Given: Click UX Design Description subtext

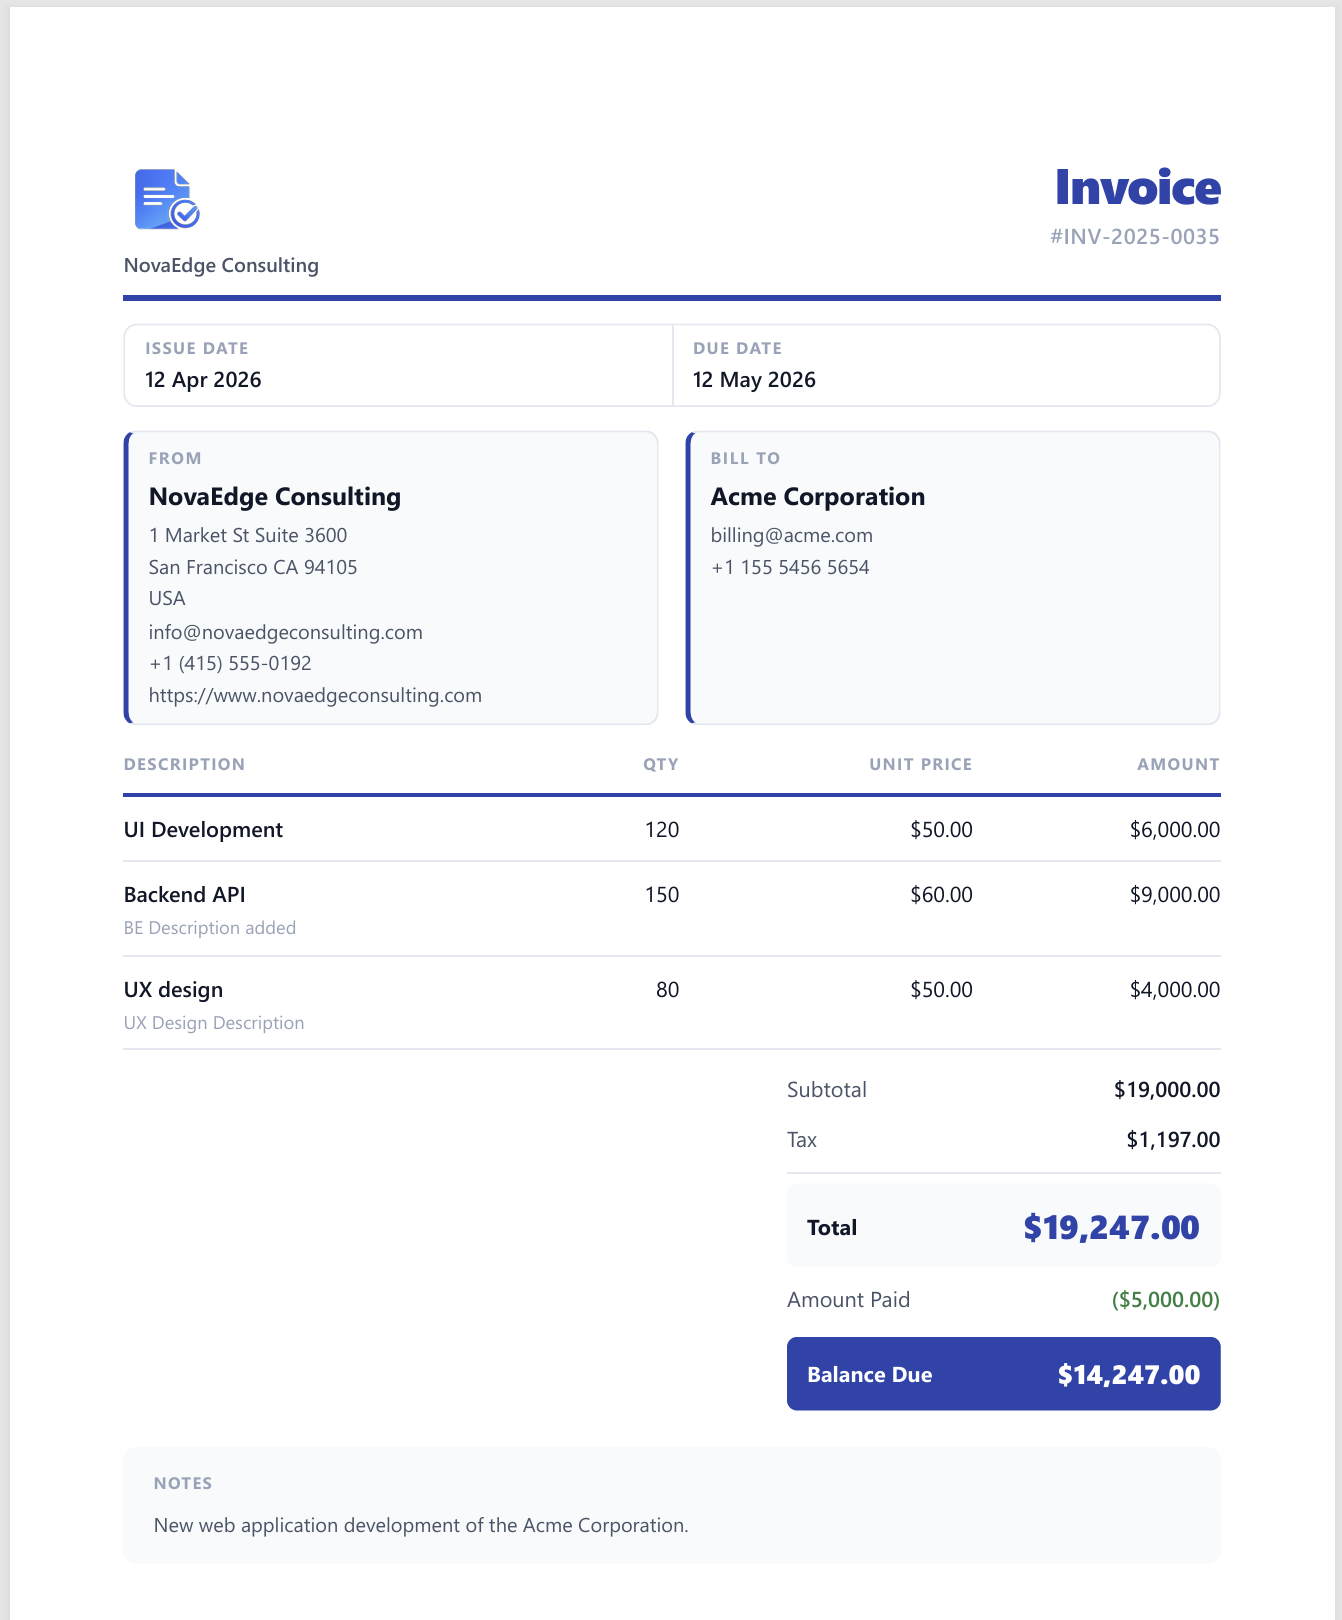Looking at the screenshot, I should click(214, 1023).
